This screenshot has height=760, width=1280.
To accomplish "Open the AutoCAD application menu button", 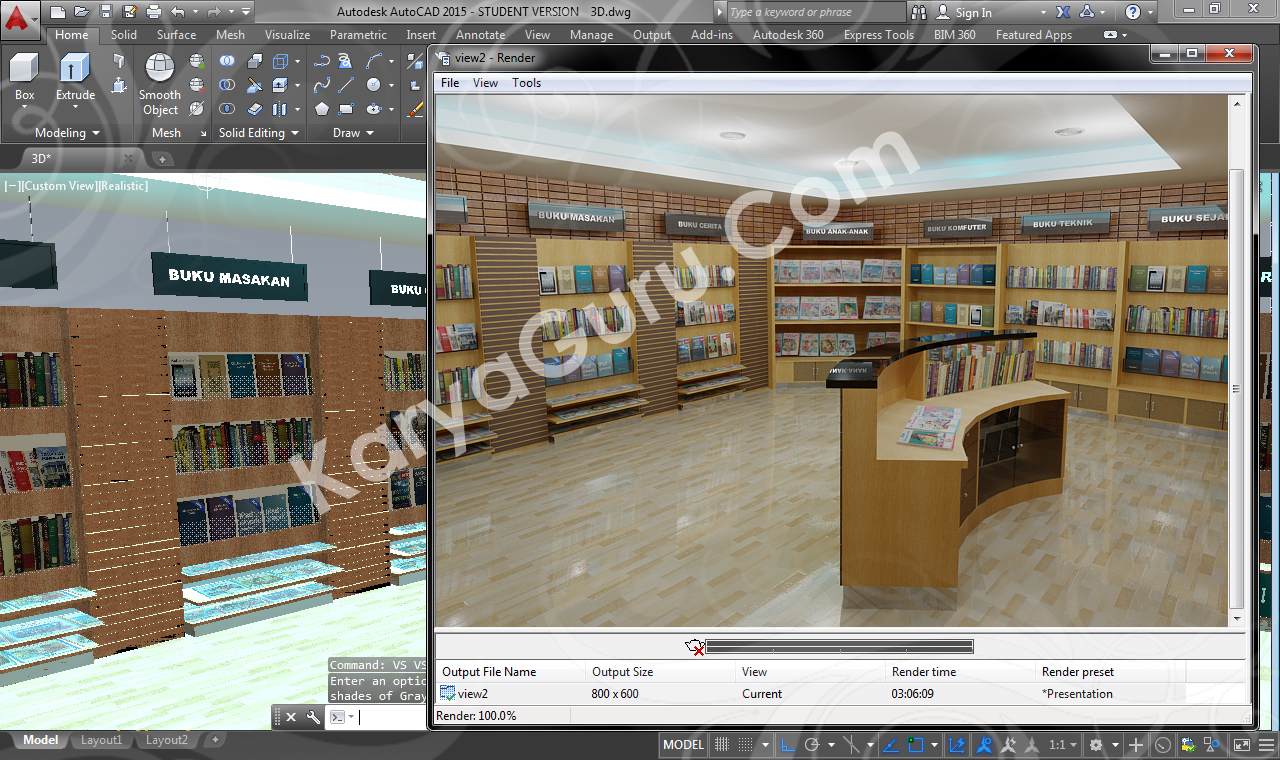I will 20,17.
